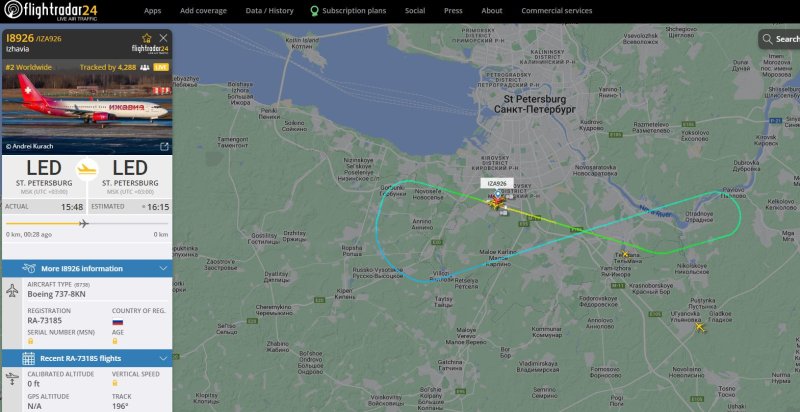Favorite flight I8926 with the star icon
The height and width of the screenshot is (412, 800).
click(147, 38)
